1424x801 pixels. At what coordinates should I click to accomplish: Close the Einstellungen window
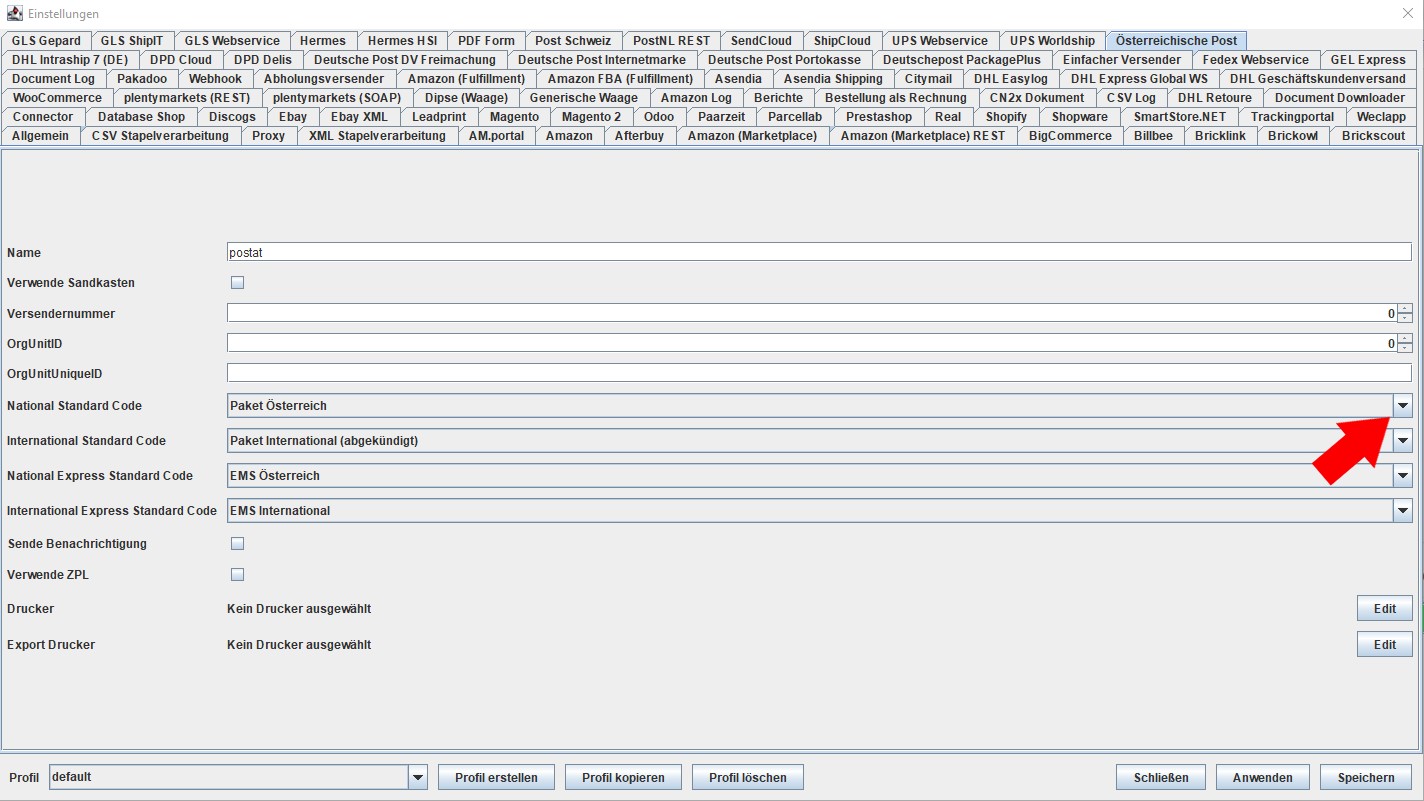tap(1408, 13)
